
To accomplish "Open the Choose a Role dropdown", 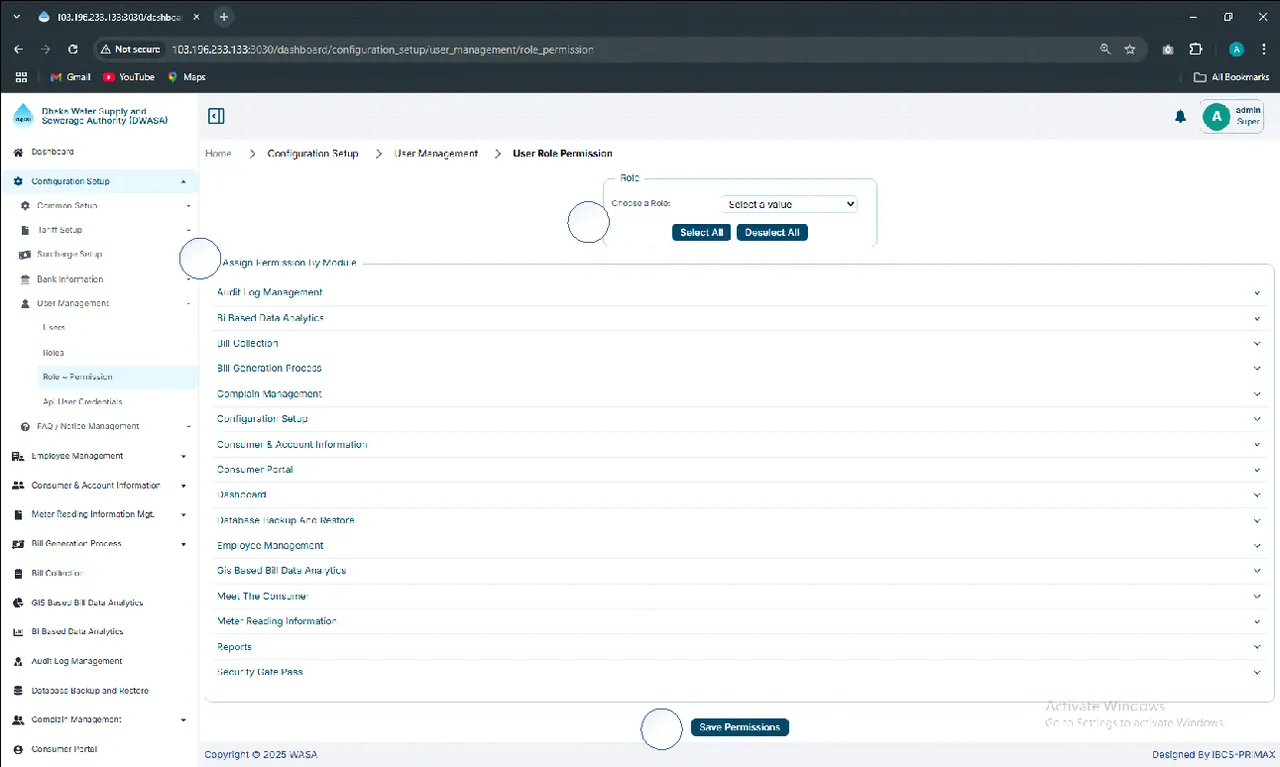I will point(789,204).
